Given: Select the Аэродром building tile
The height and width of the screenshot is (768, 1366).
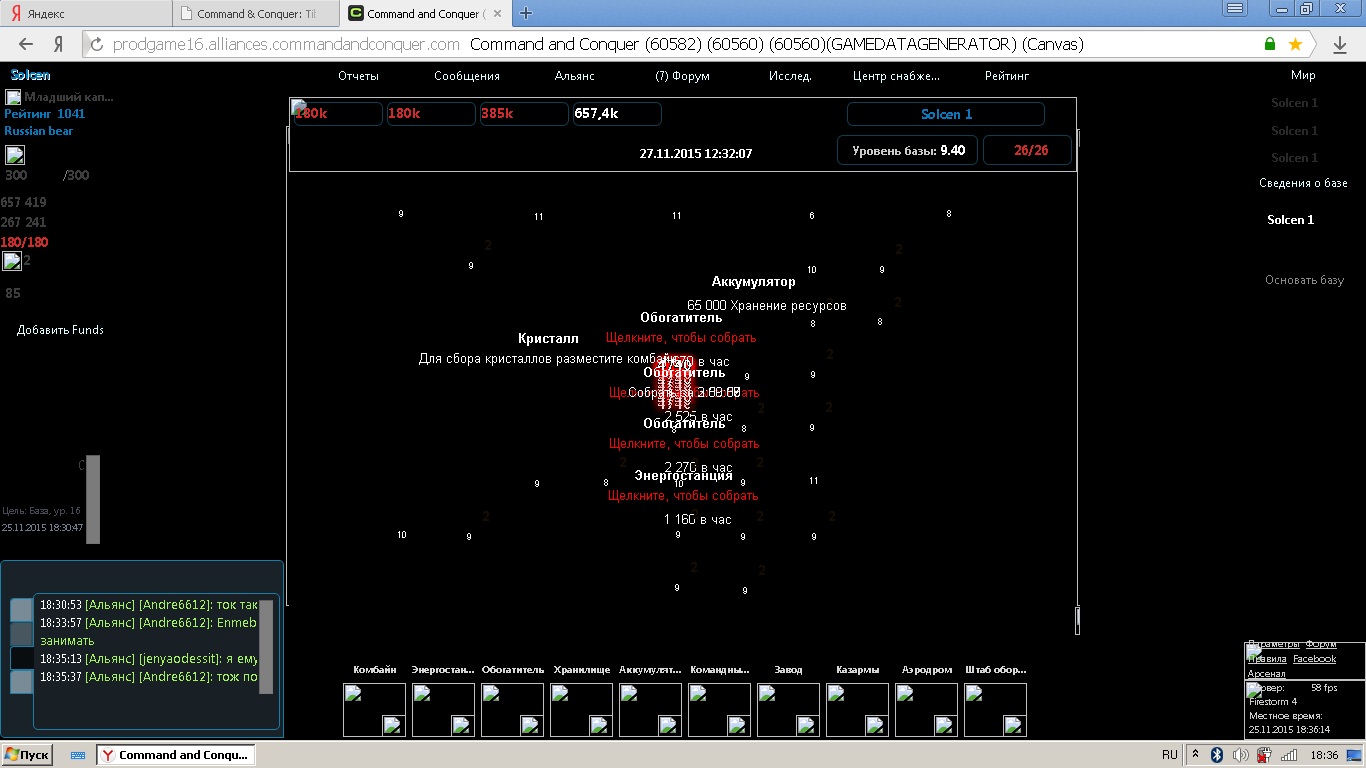Looking at the screenshot, I should click(x=926, y=710).
